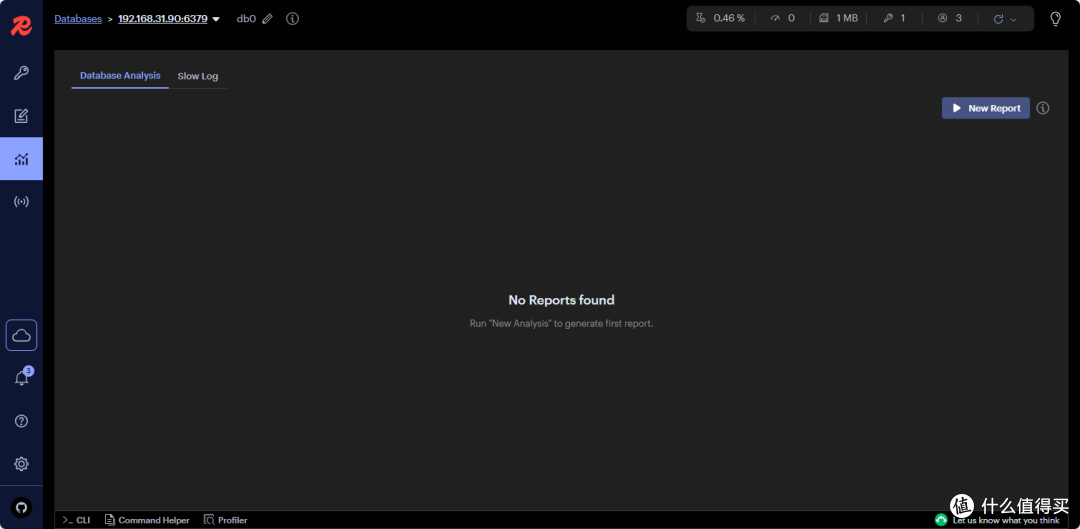Expand the CLI panel
The image size is (1080, 529).
(x=76, y=520)
